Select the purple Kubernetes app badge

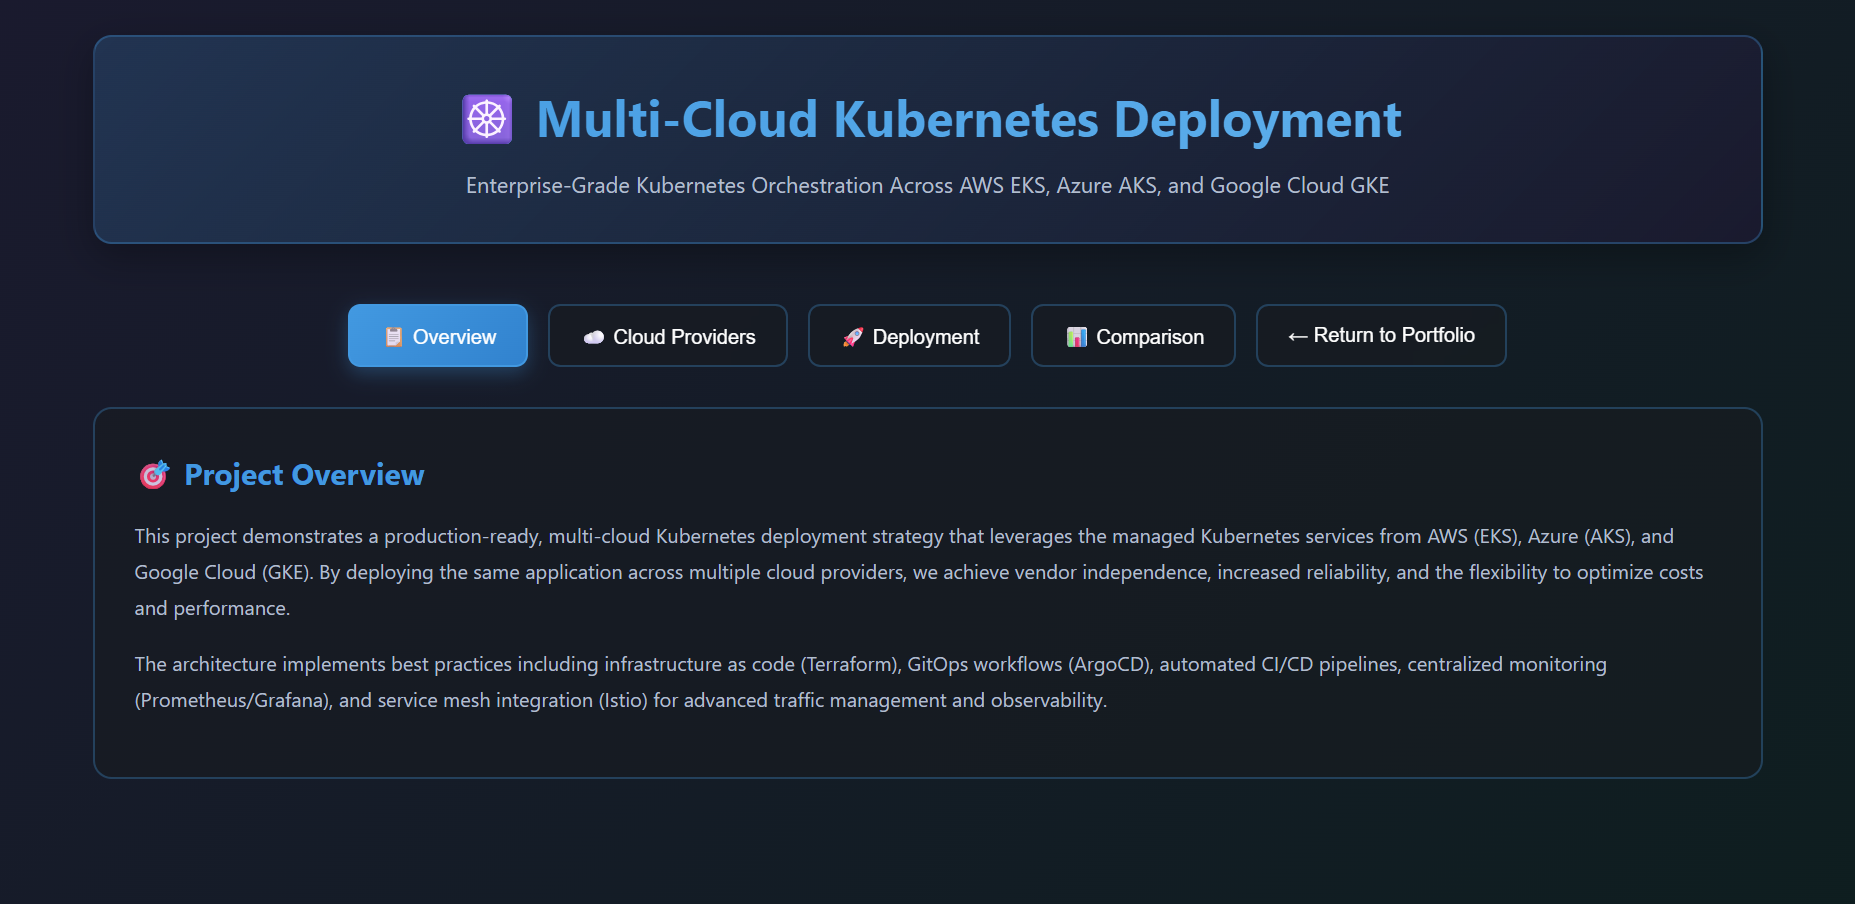pyautogui.click(x=487, y=118)
